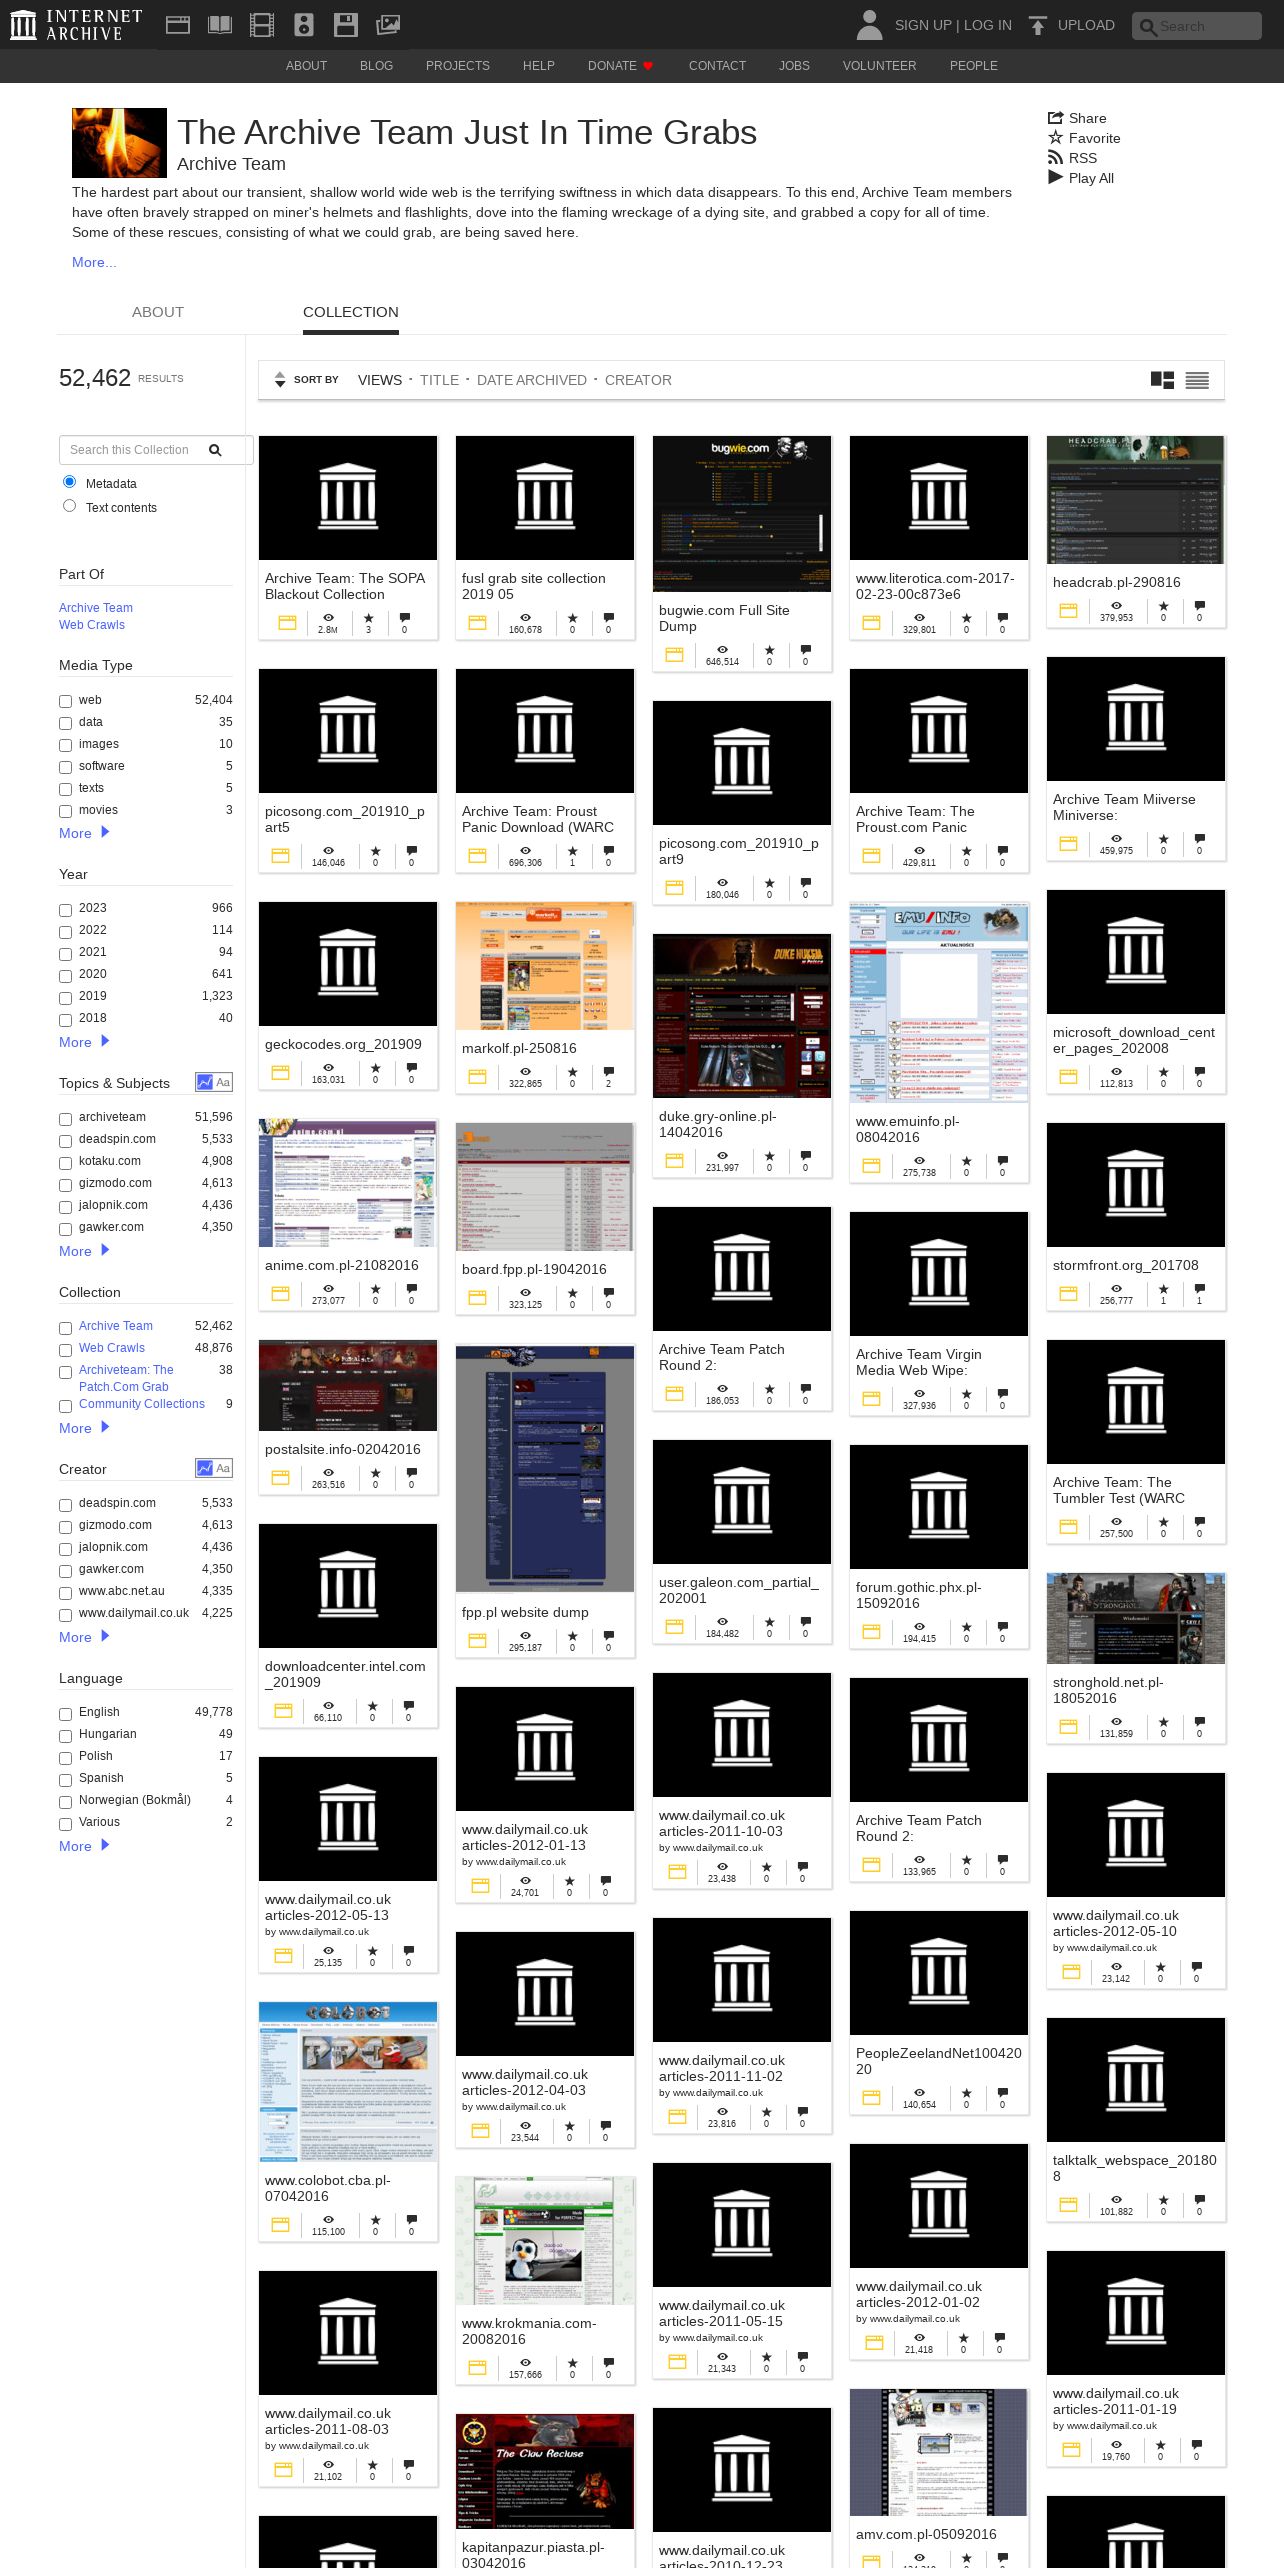Open Archive Team: The SOPA Blackout Collection title
The image size is (1284, 2568).
pos(345,586)
